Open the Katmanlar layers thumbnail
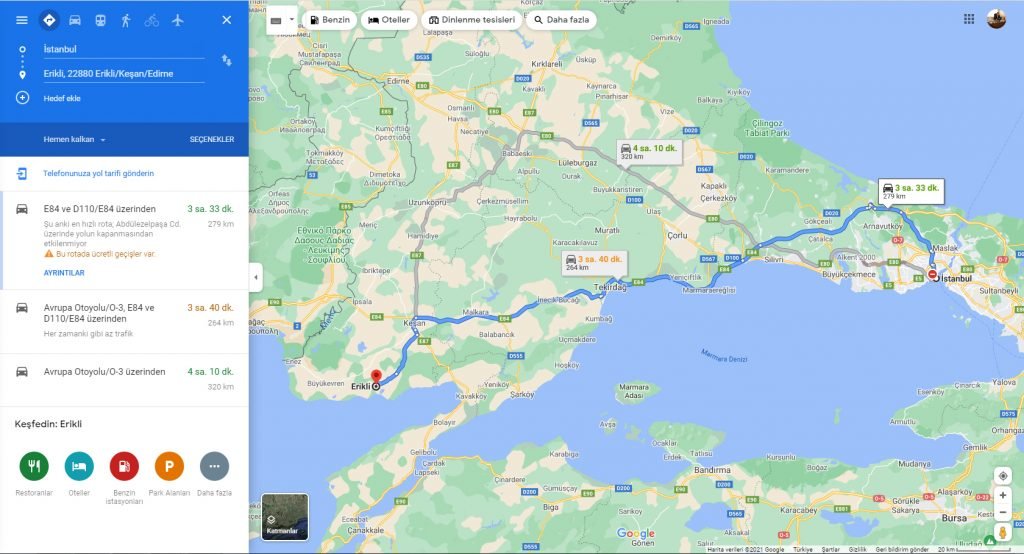This screenshot has height=554, width=1024. pyautogui.click(x=284, y=516)
